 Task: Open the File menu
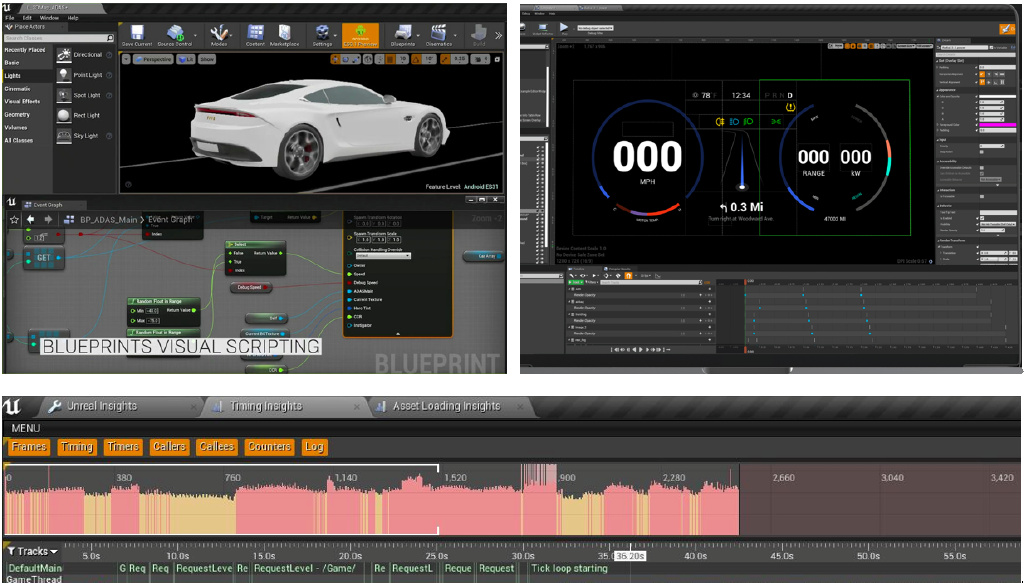coord(10,18)
